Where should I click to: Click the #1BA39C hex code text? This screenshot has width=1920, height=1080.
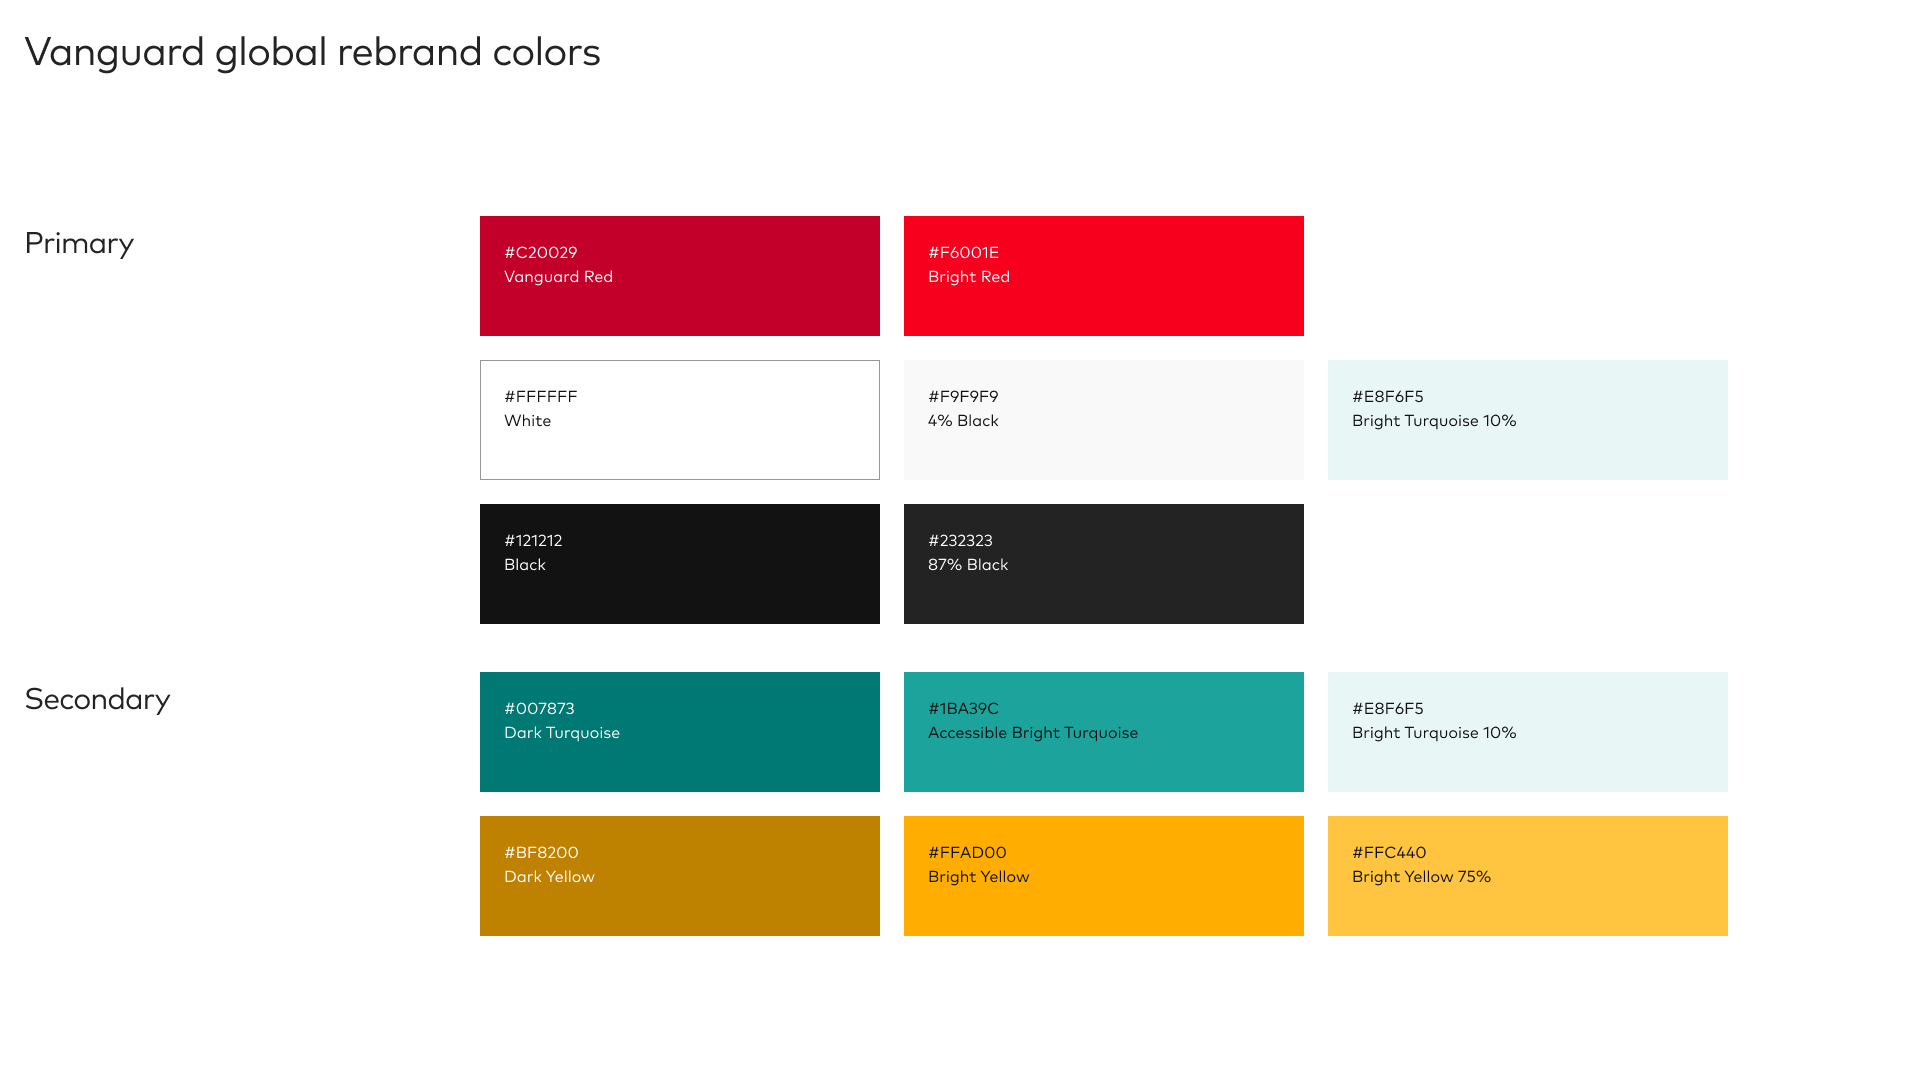click(x=963, y=709)
